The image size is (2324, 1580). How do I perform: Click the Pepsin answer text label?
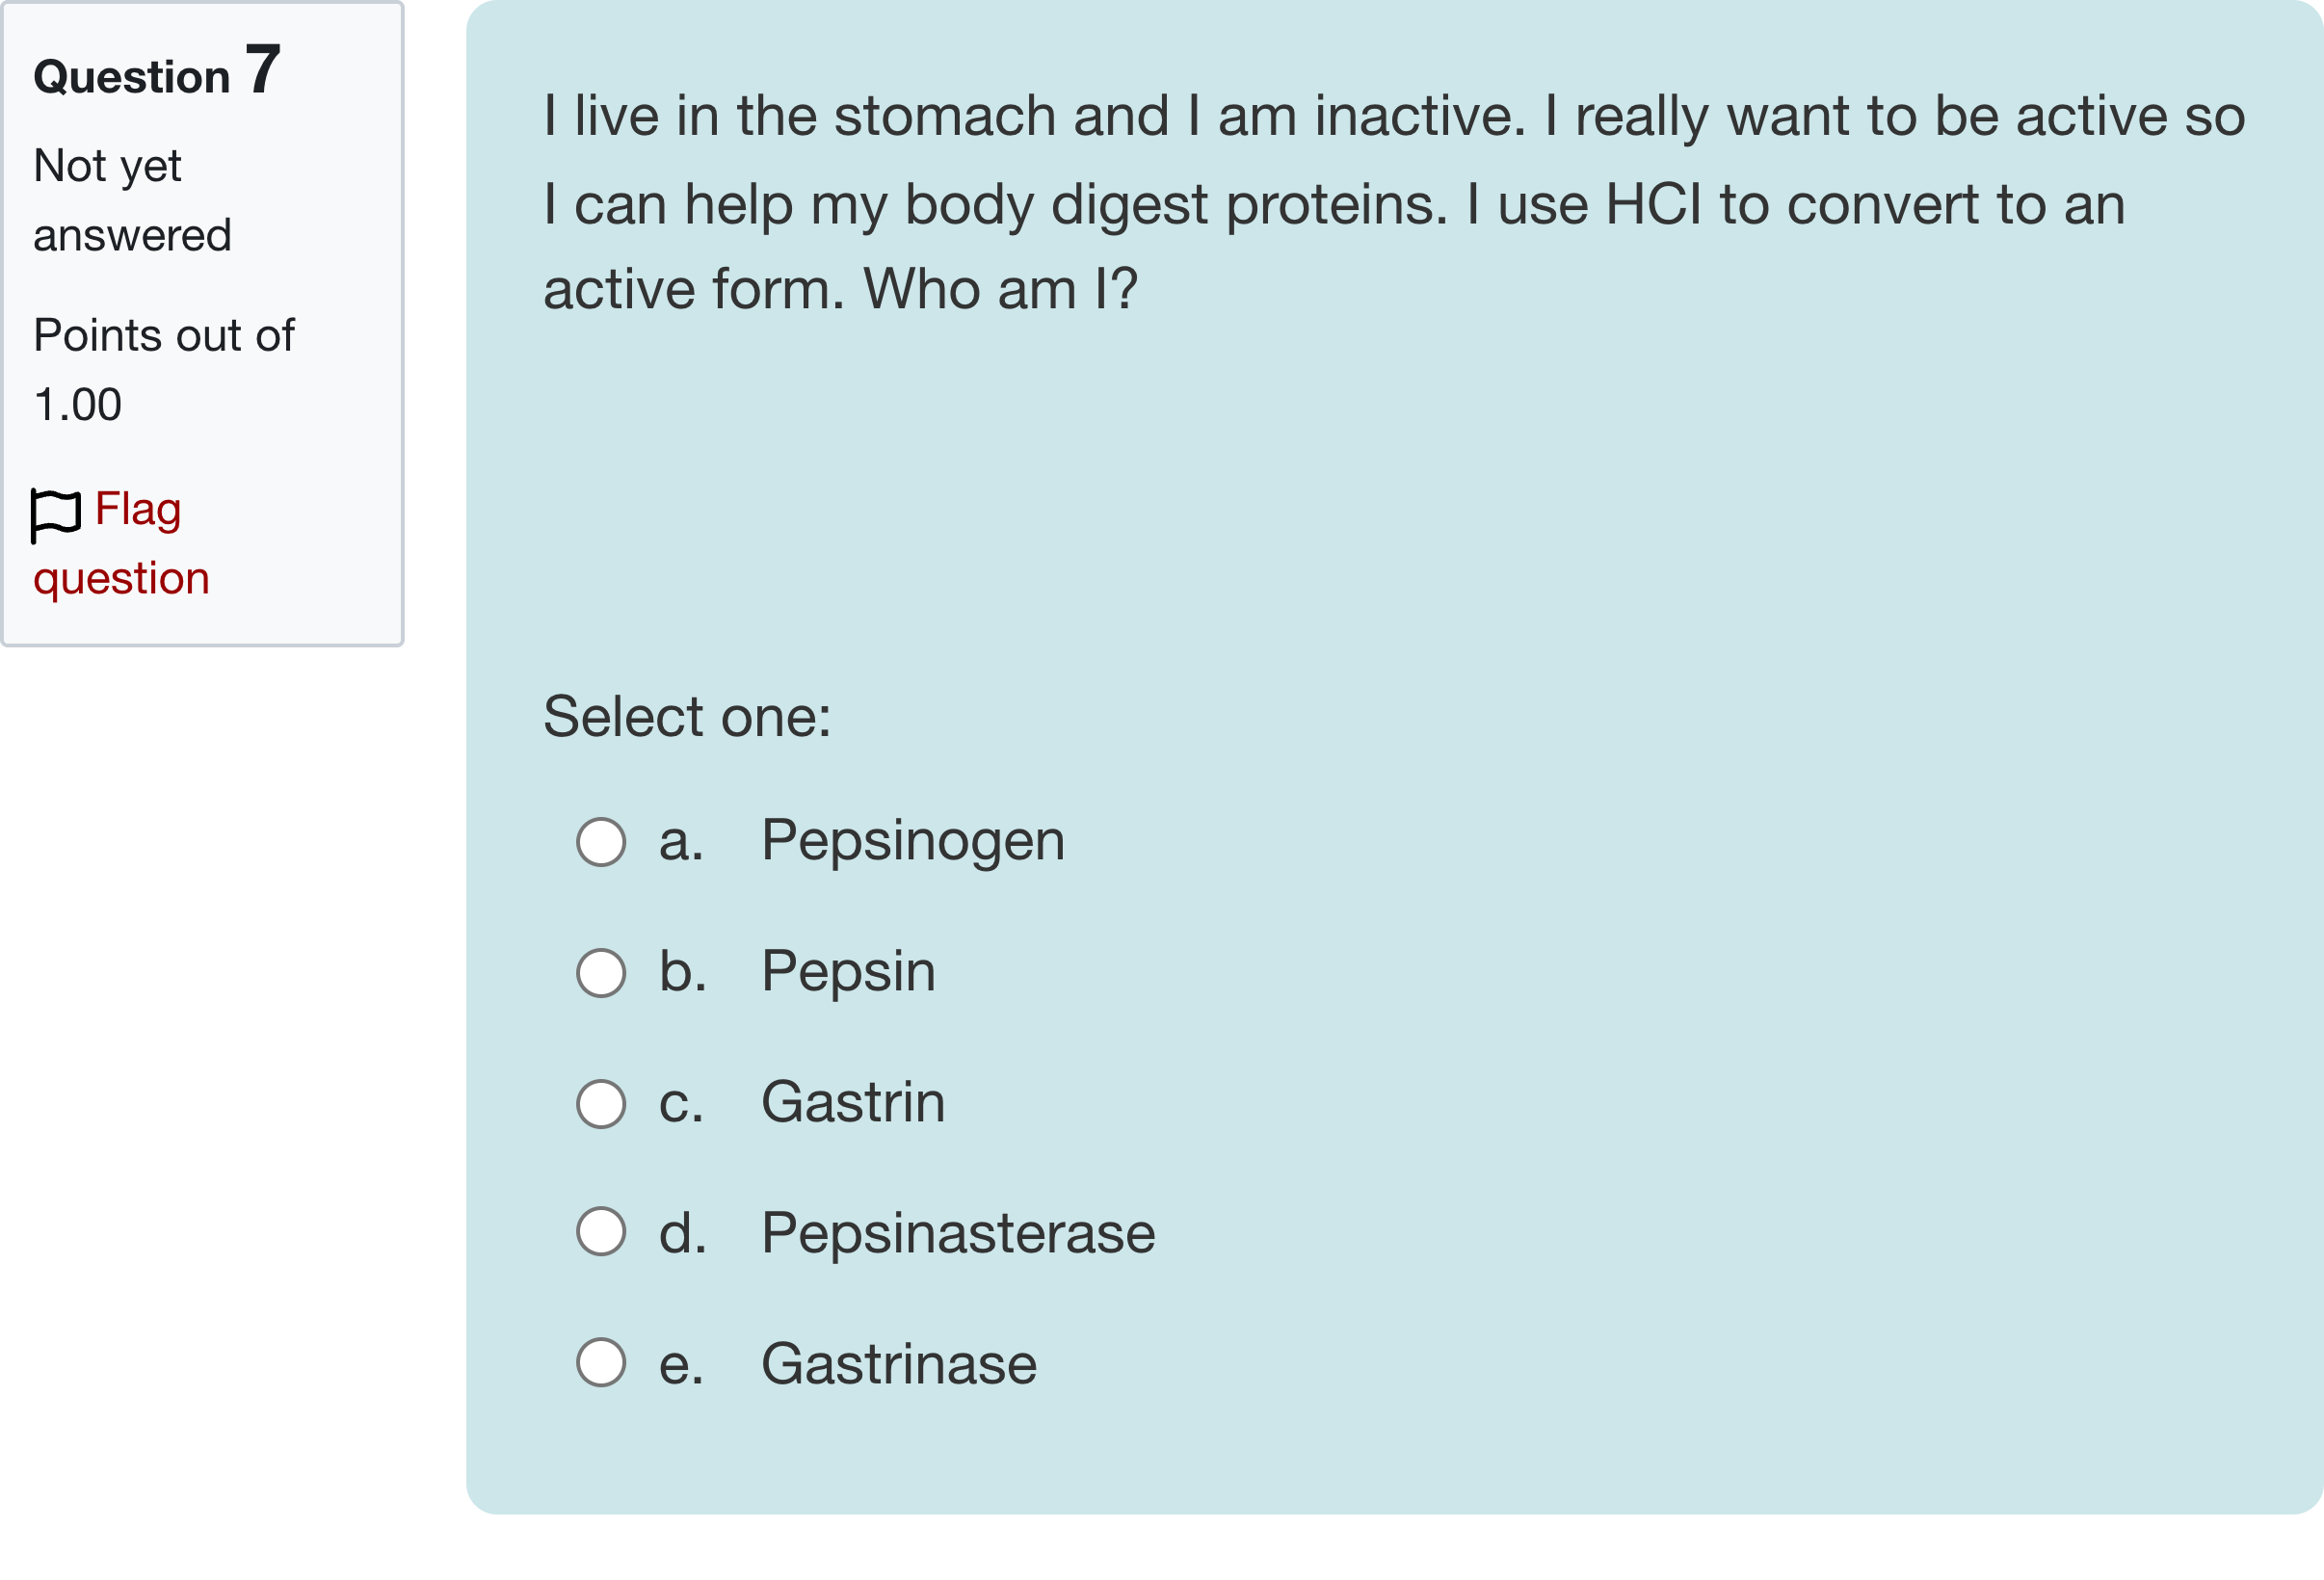pyautogui.click(x=847, y=971)
